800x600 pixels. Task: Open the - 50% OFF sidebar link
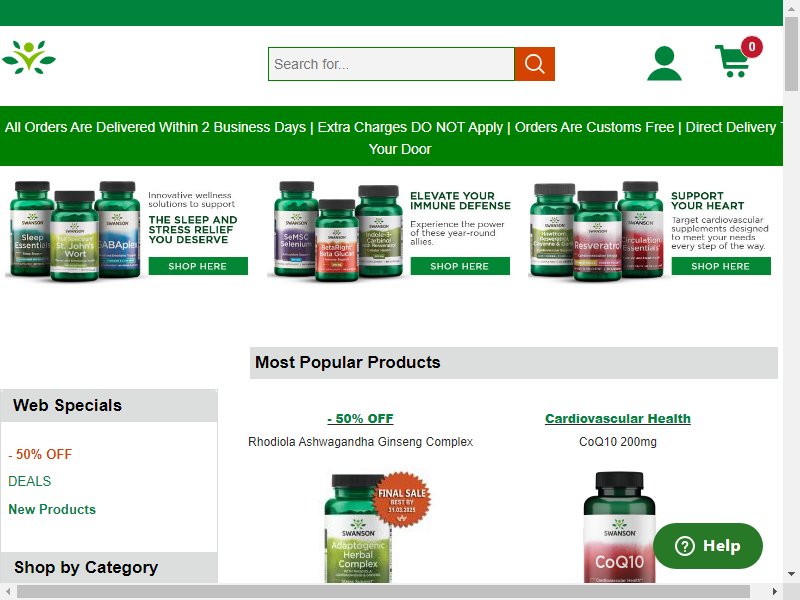point(40,454)
